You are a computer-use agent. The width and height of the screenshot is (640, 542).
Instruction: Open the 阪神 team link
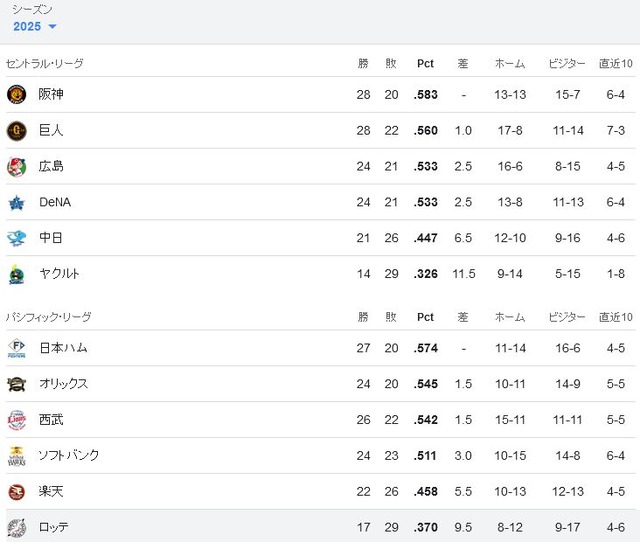click(51, 94)
